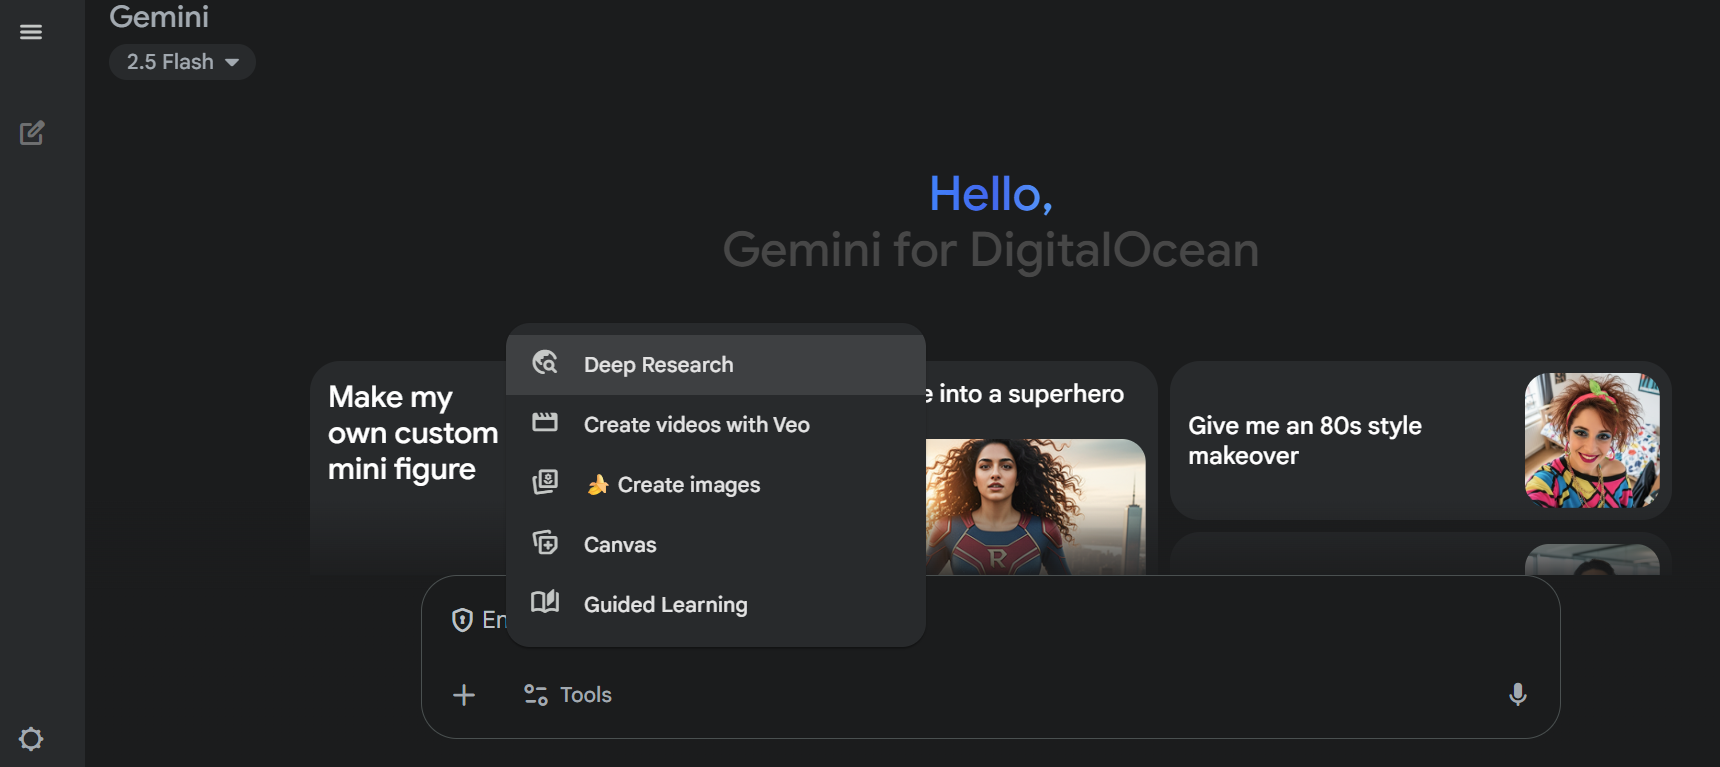This screenshot has height=767, width=1720.
Task: Click the Deep Research magnifier icon
Action: coord(545,363)
